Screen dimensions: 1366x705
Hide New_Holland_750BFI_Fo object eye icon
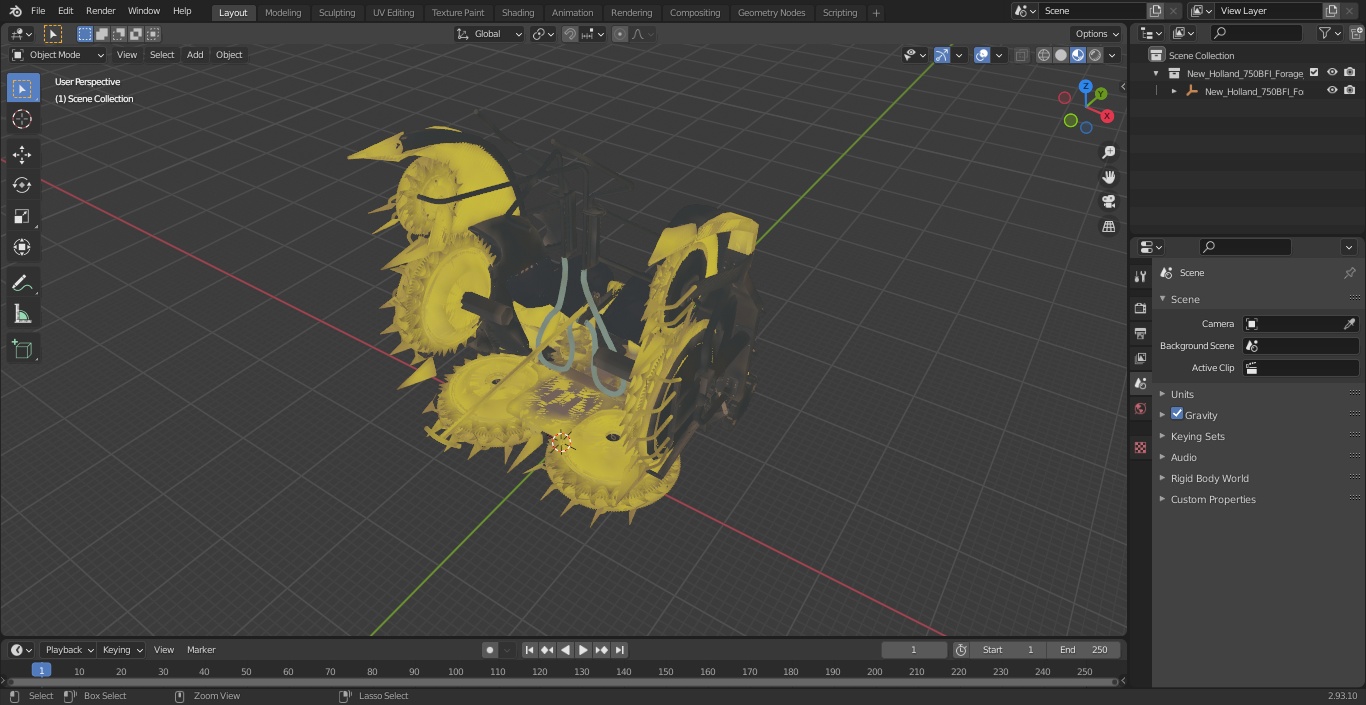pyautogui.click(x=1332, y=91)
